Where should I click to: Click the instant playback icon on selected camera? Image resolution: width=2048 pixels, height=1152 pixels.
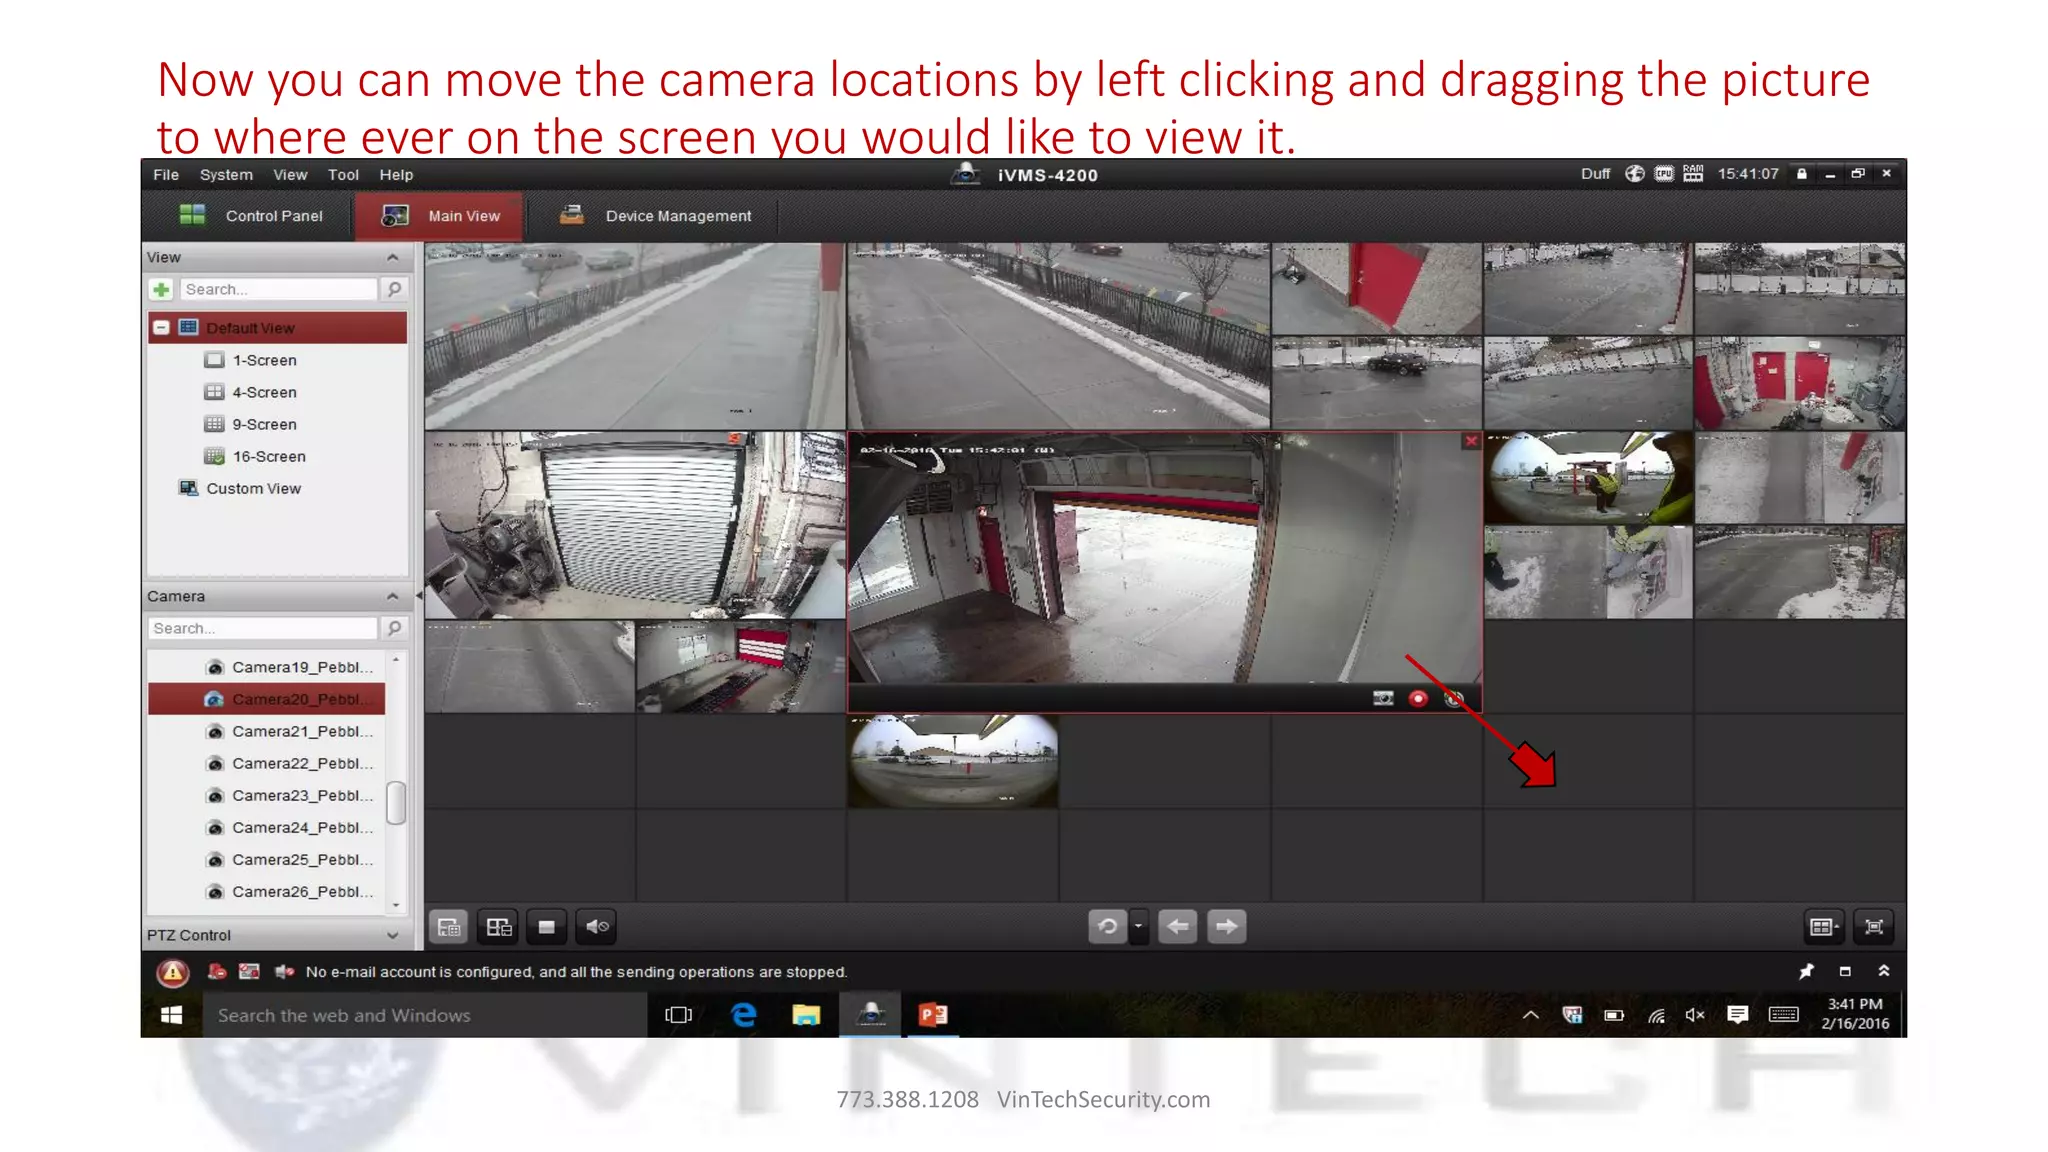pyautogui.click(x=1454, y=699)
